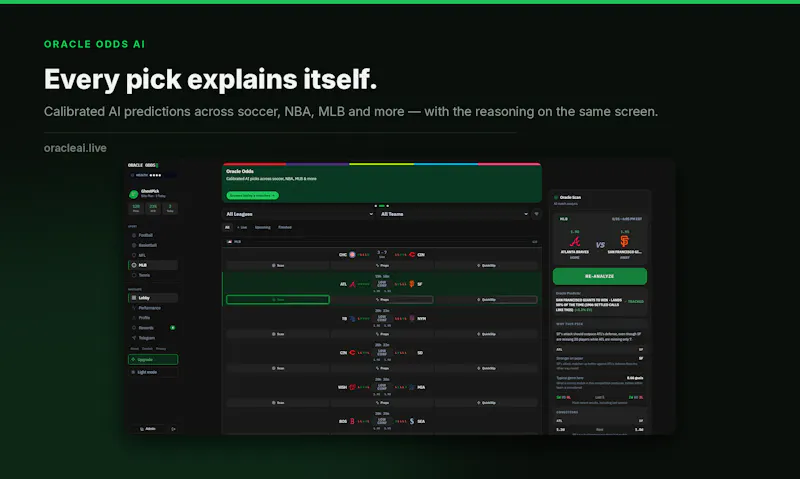Click Props for the TB vs NYM match
800x479 pixels.
382,334
